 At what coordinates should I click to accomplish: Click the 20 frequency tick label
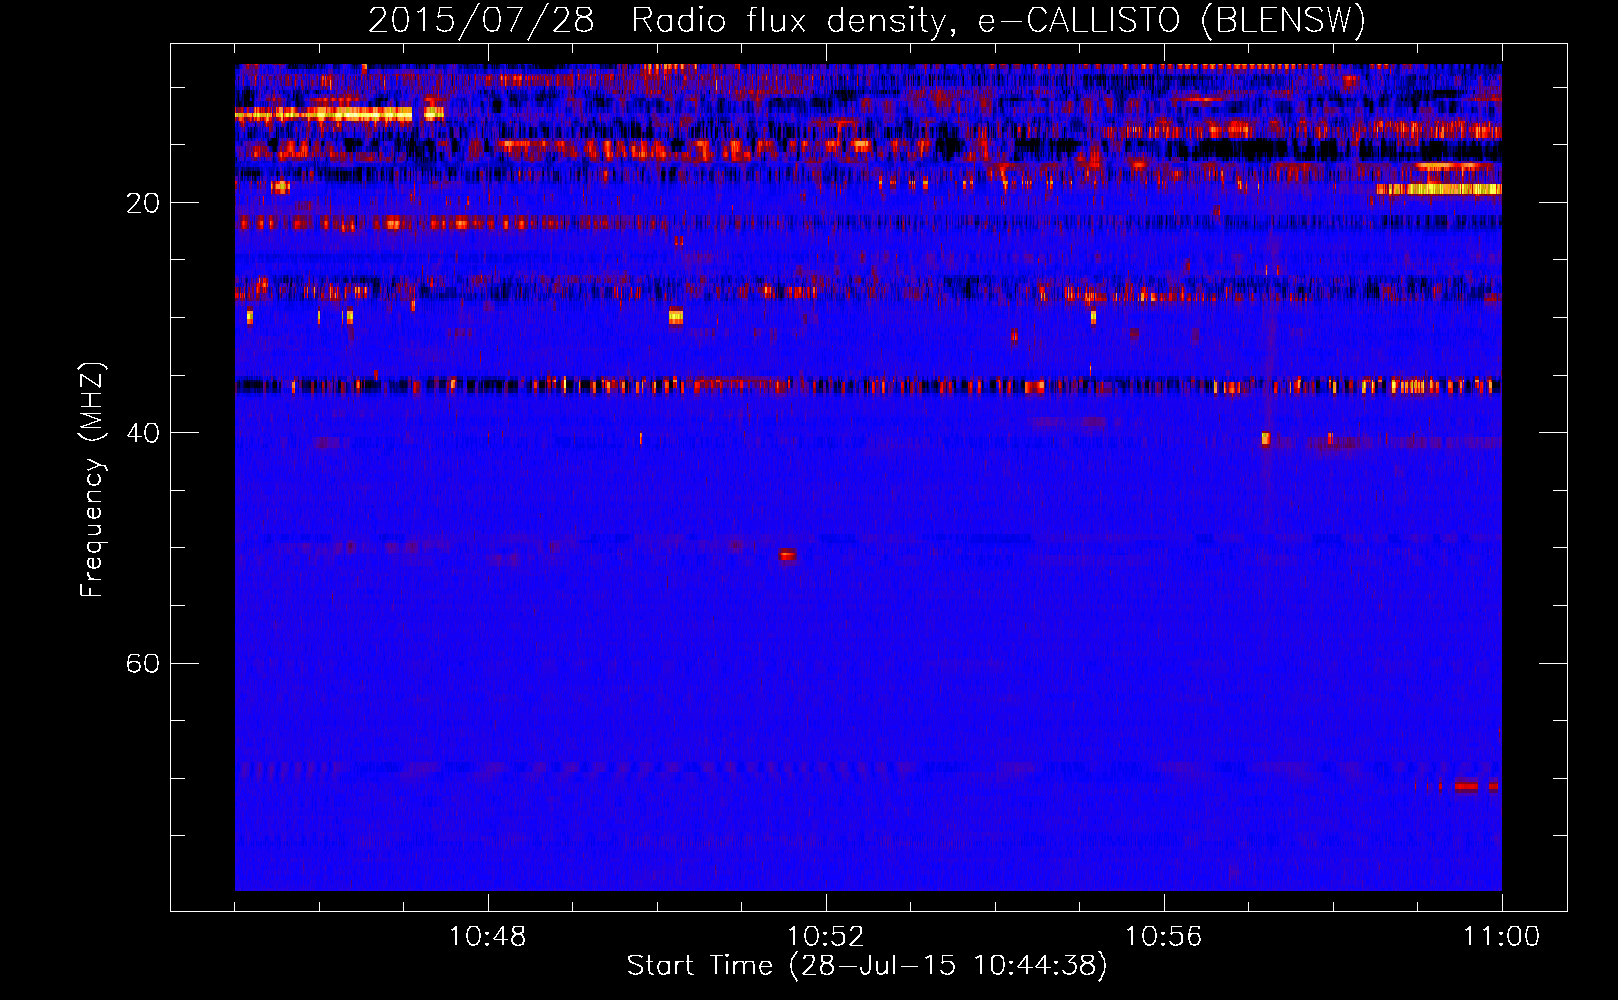(143, 203)
